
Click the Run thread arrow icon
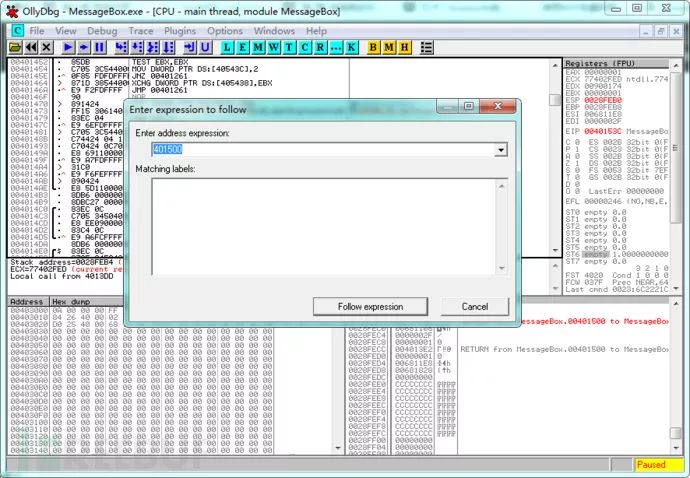84,47
